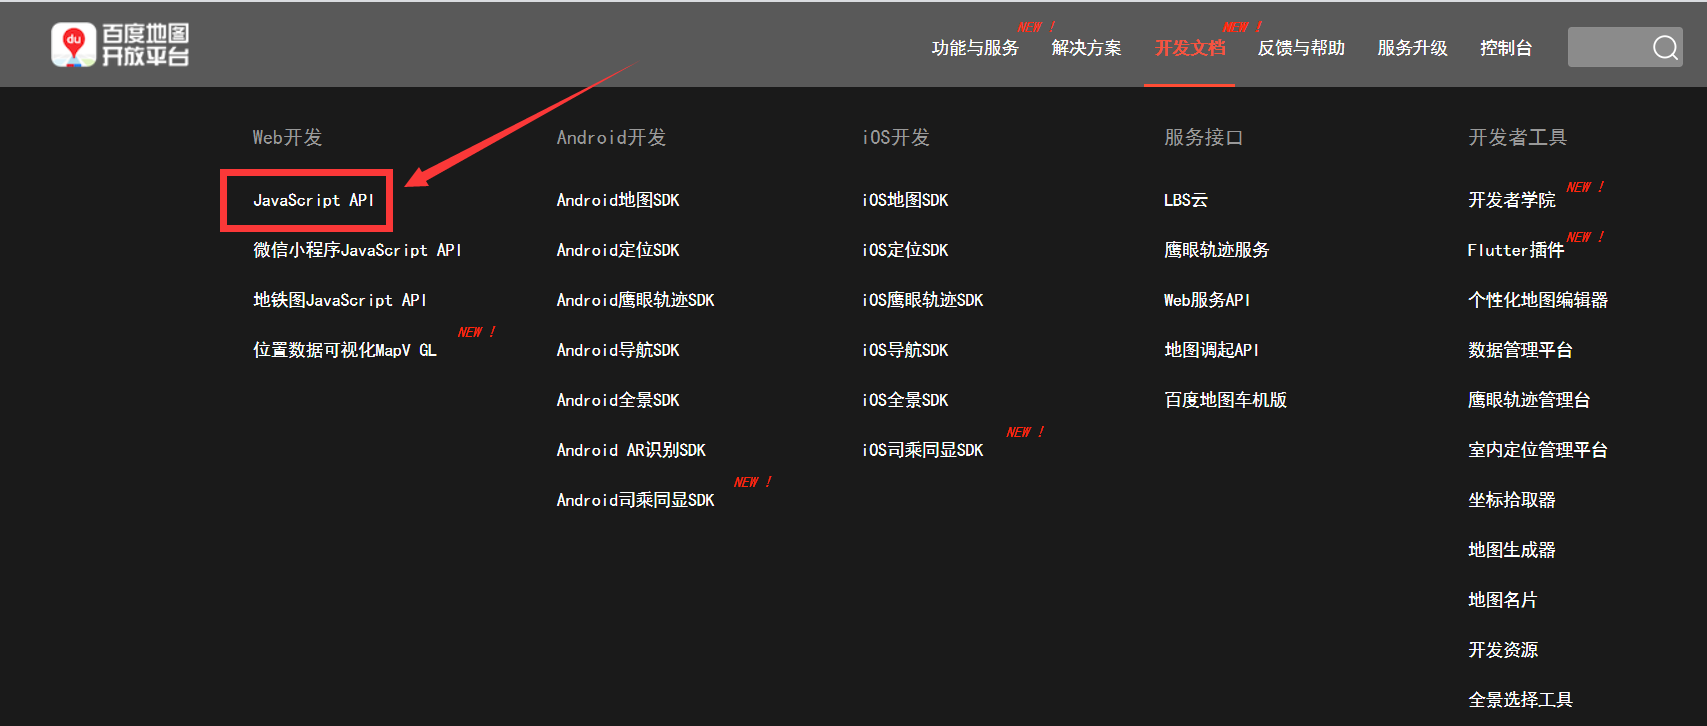This screenshot has height=726, width=1707.
Task: Open 位置数据可视化MapV GL link
Action: (345, 350)
